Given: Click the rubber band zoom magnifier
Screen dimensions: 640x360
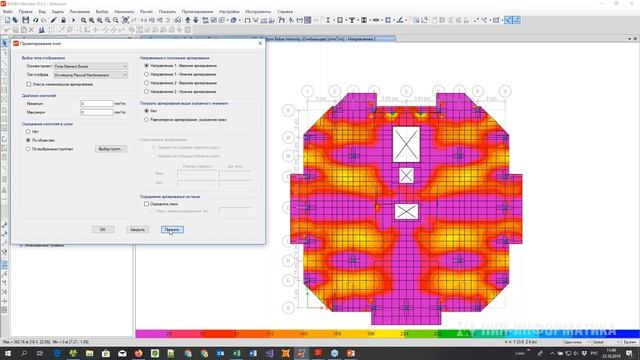Looking at the screenshot, I should click(83, 20).
